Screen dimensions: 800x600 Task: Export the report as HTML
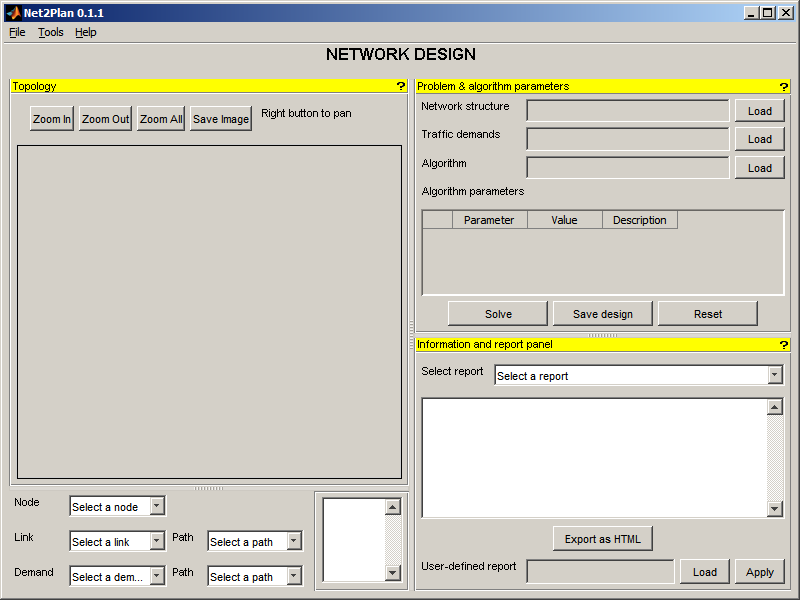603,539
